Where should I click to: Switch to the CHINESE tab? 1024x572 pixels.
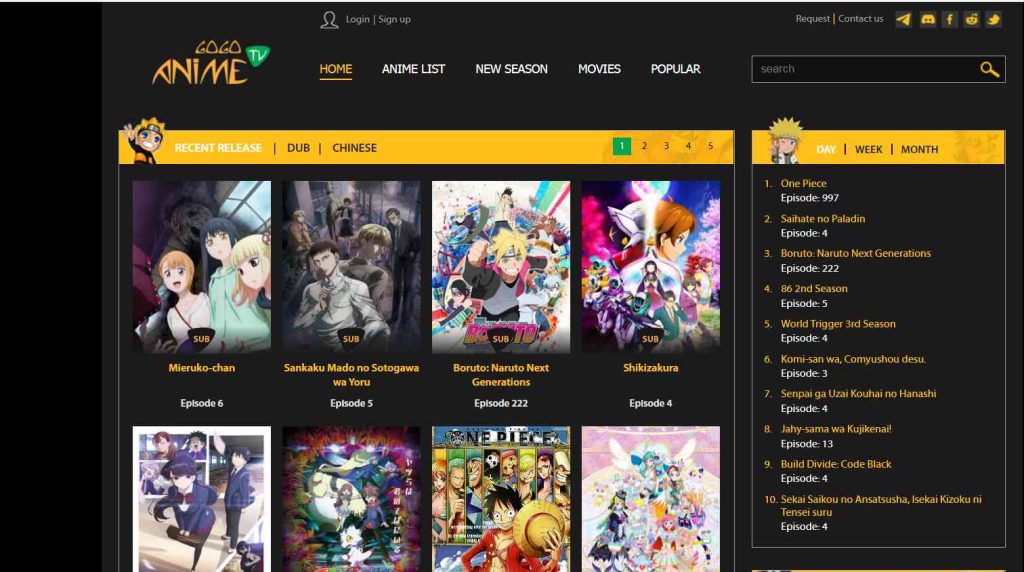pyautogui.click(x=355, y=148)
